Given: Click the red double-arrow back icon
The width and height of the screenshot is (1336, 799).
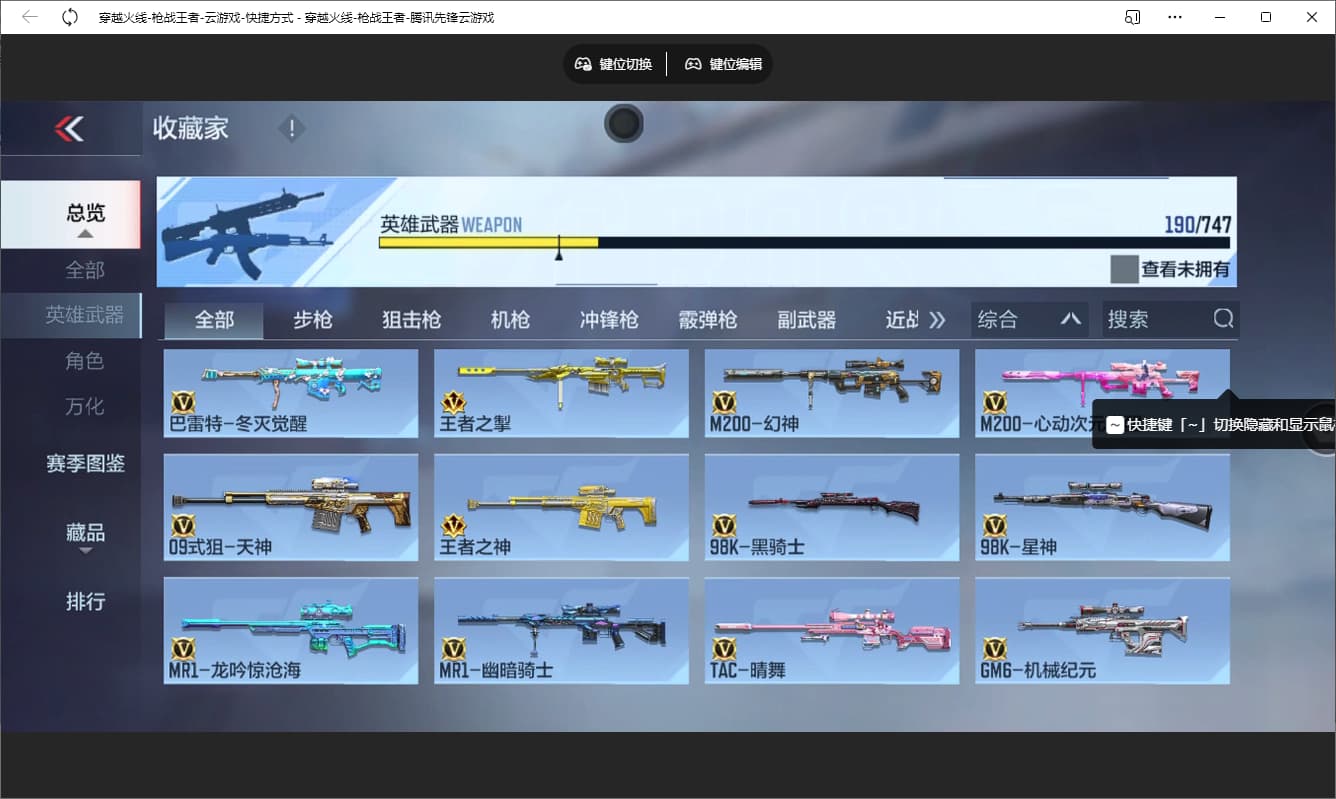Looking at the screenshot, I should click(69, 128).
